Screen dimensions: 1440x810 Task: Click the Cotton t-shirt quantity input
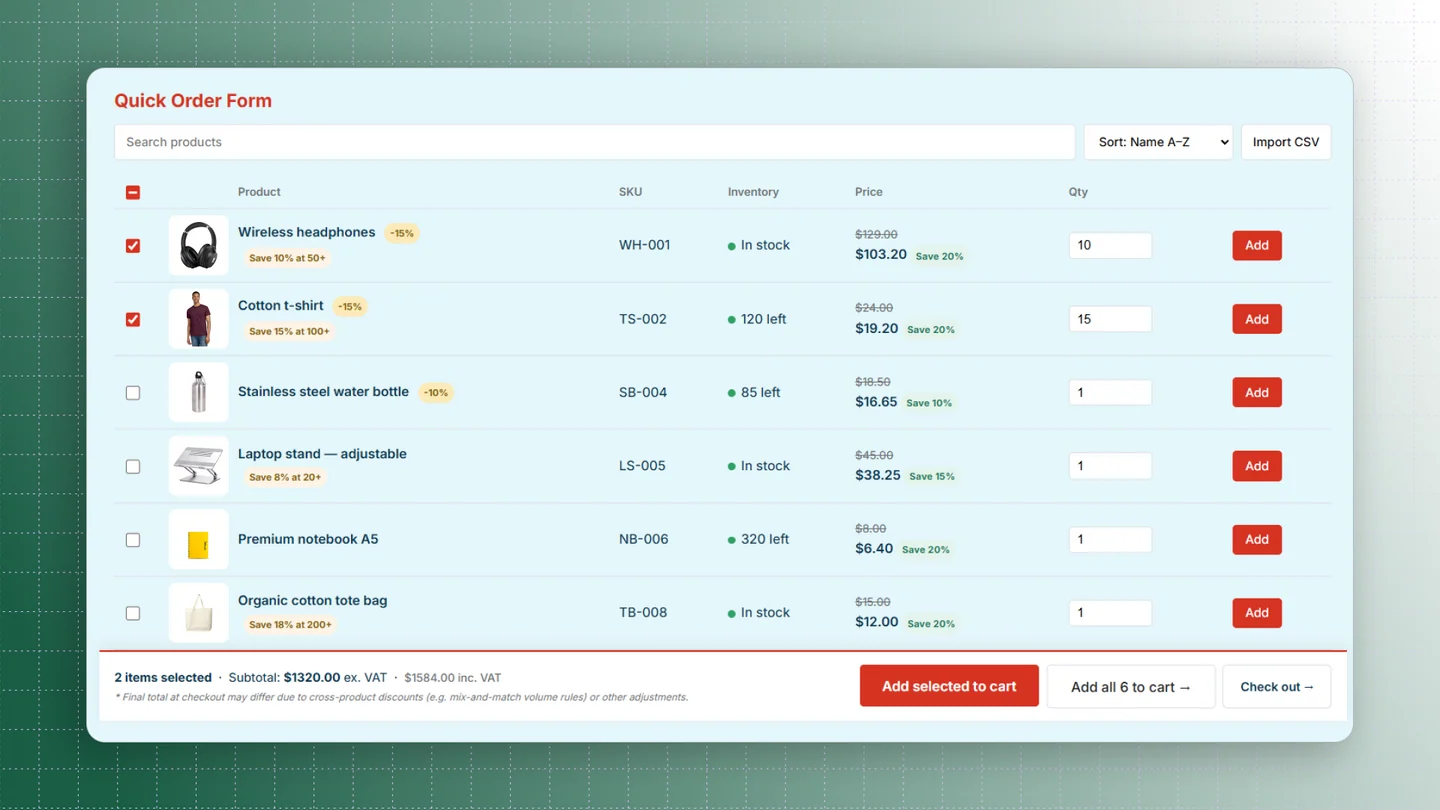coord(1110,319)
